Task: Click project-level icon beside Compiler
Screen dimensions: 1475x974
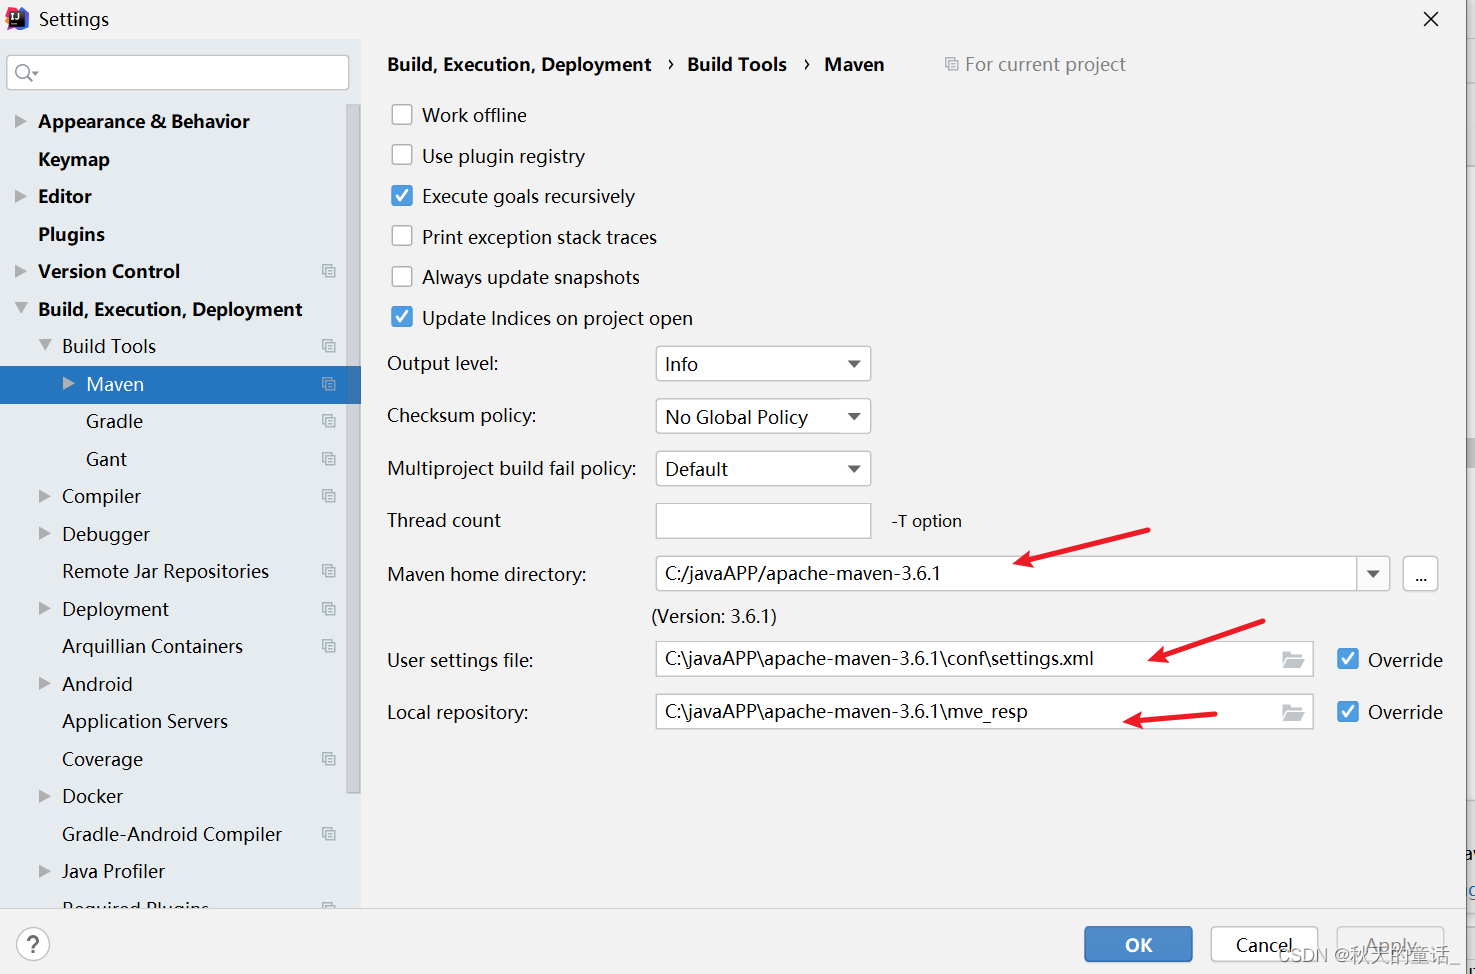Action: point(328,496)
